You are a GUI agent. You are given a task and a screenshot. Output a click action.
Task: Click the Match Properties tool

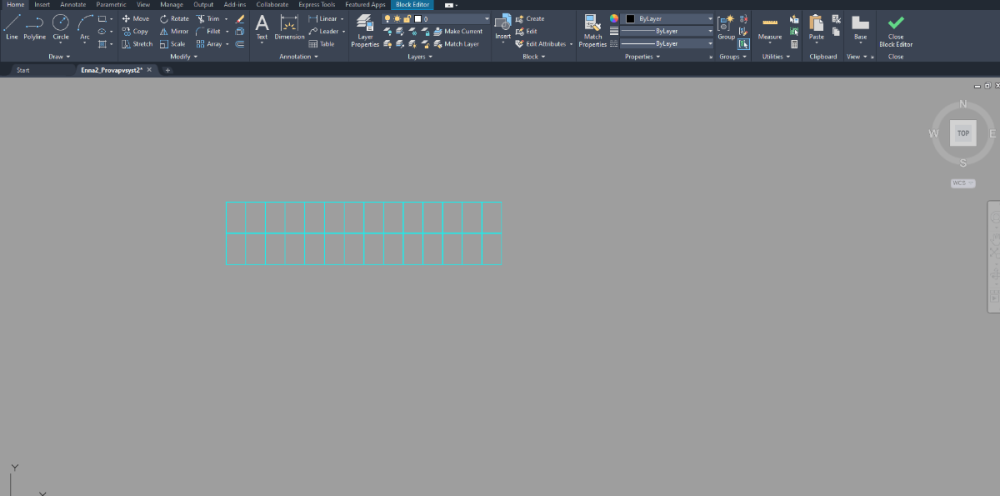pyautogui.click(x=593, y=30)
